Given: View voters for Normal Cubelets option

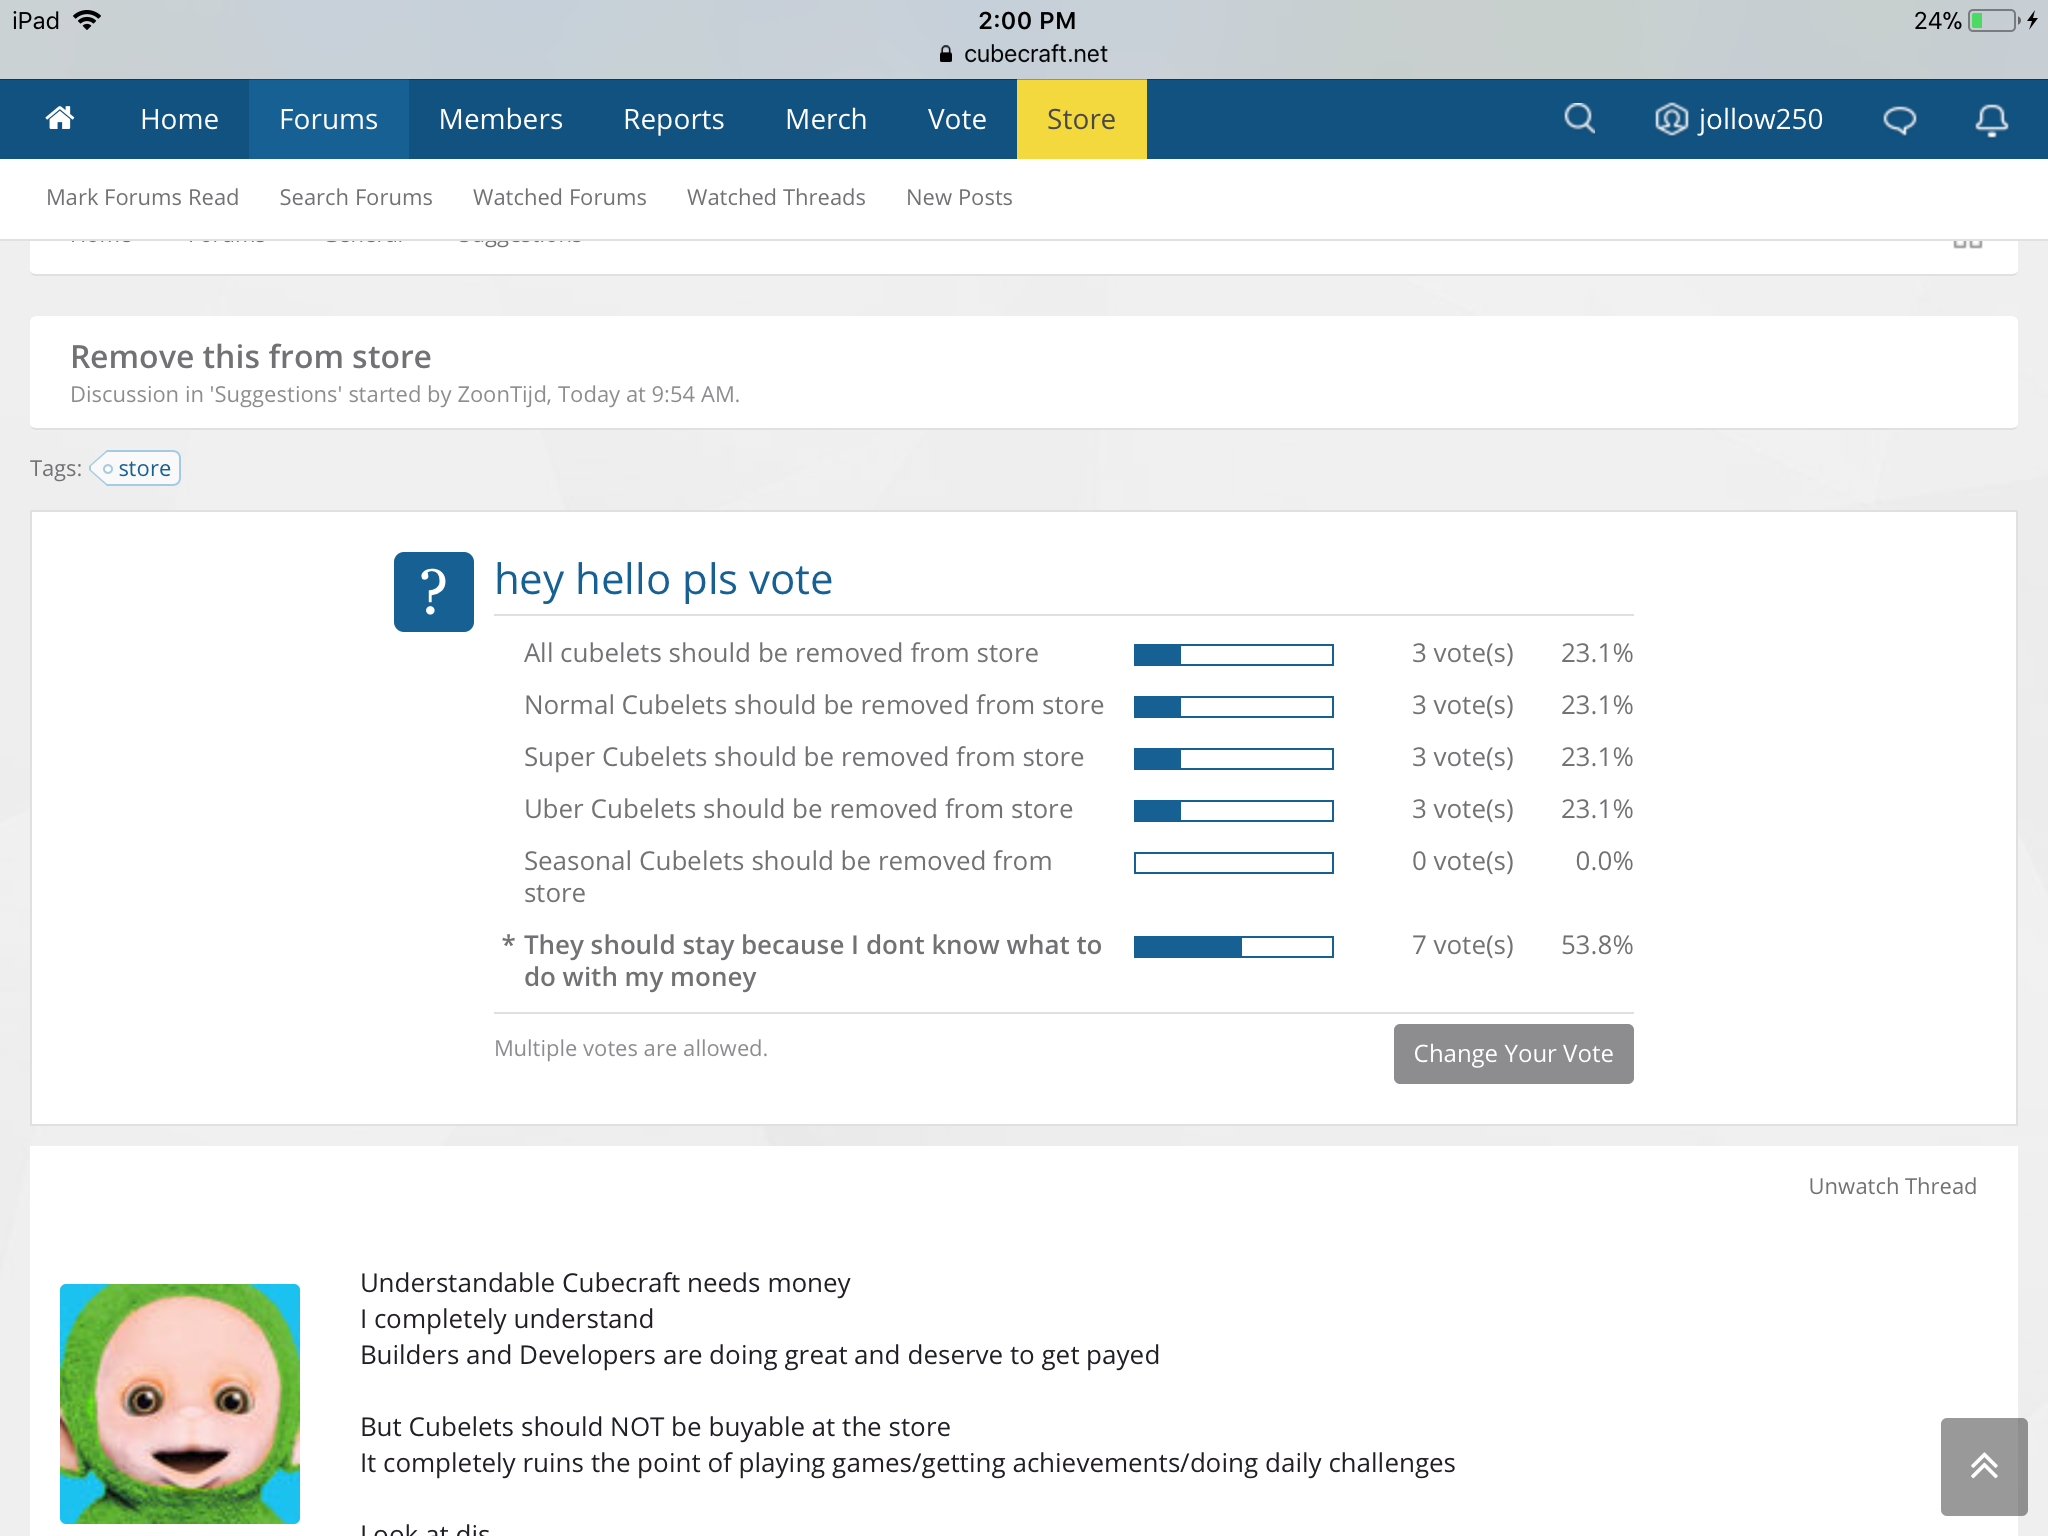Looking at the screenshot, I should 1463,705.
